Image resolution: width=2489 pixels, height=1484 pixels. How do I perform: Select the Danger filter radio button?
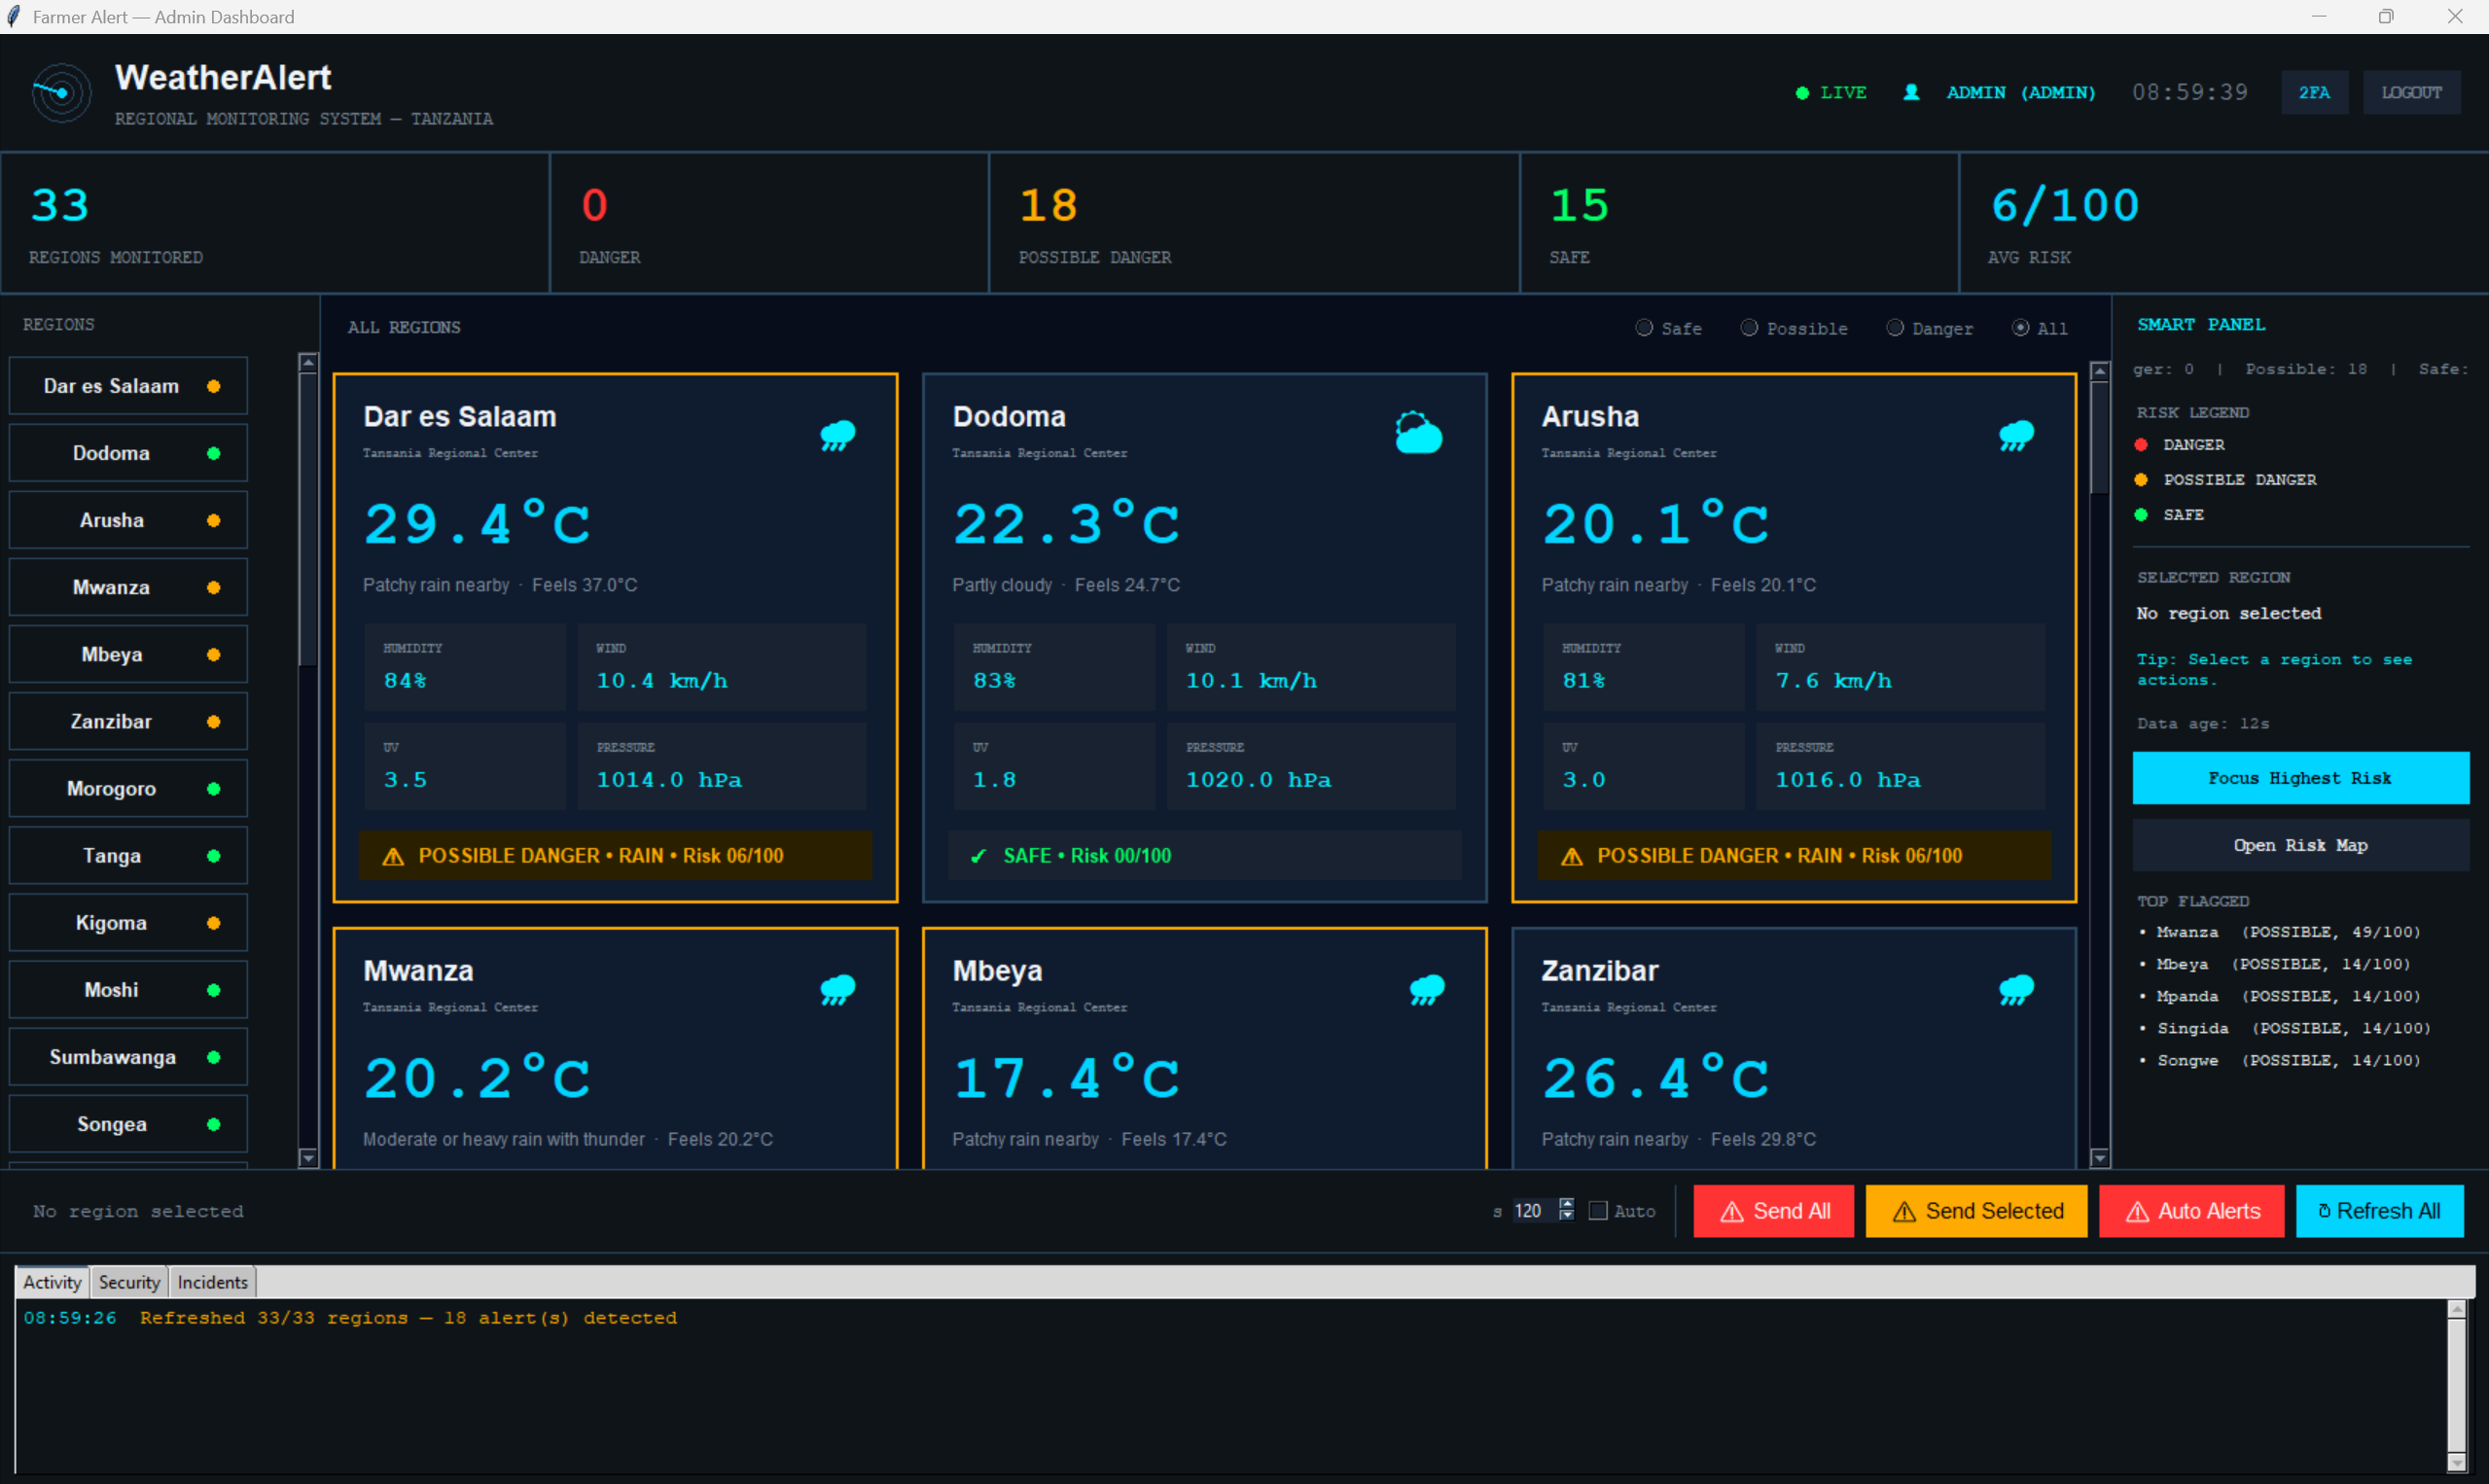[x=1895, y=328]
